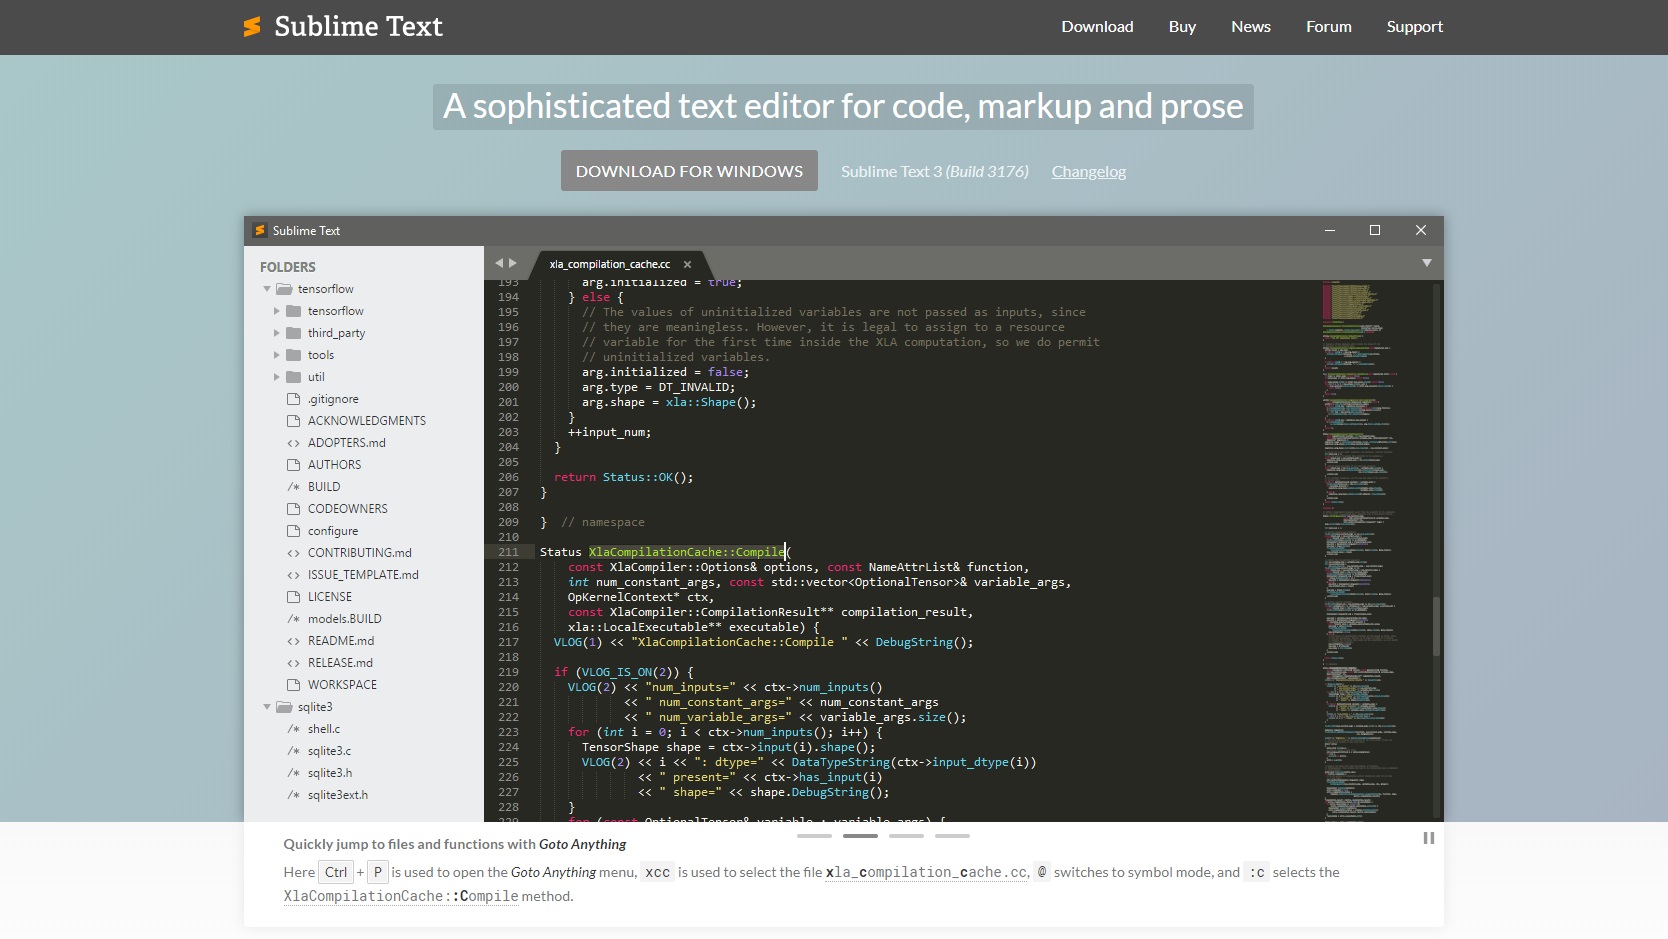Click the BUILD source file icon
Viewport: 1668px width, 939px height.
294,487
